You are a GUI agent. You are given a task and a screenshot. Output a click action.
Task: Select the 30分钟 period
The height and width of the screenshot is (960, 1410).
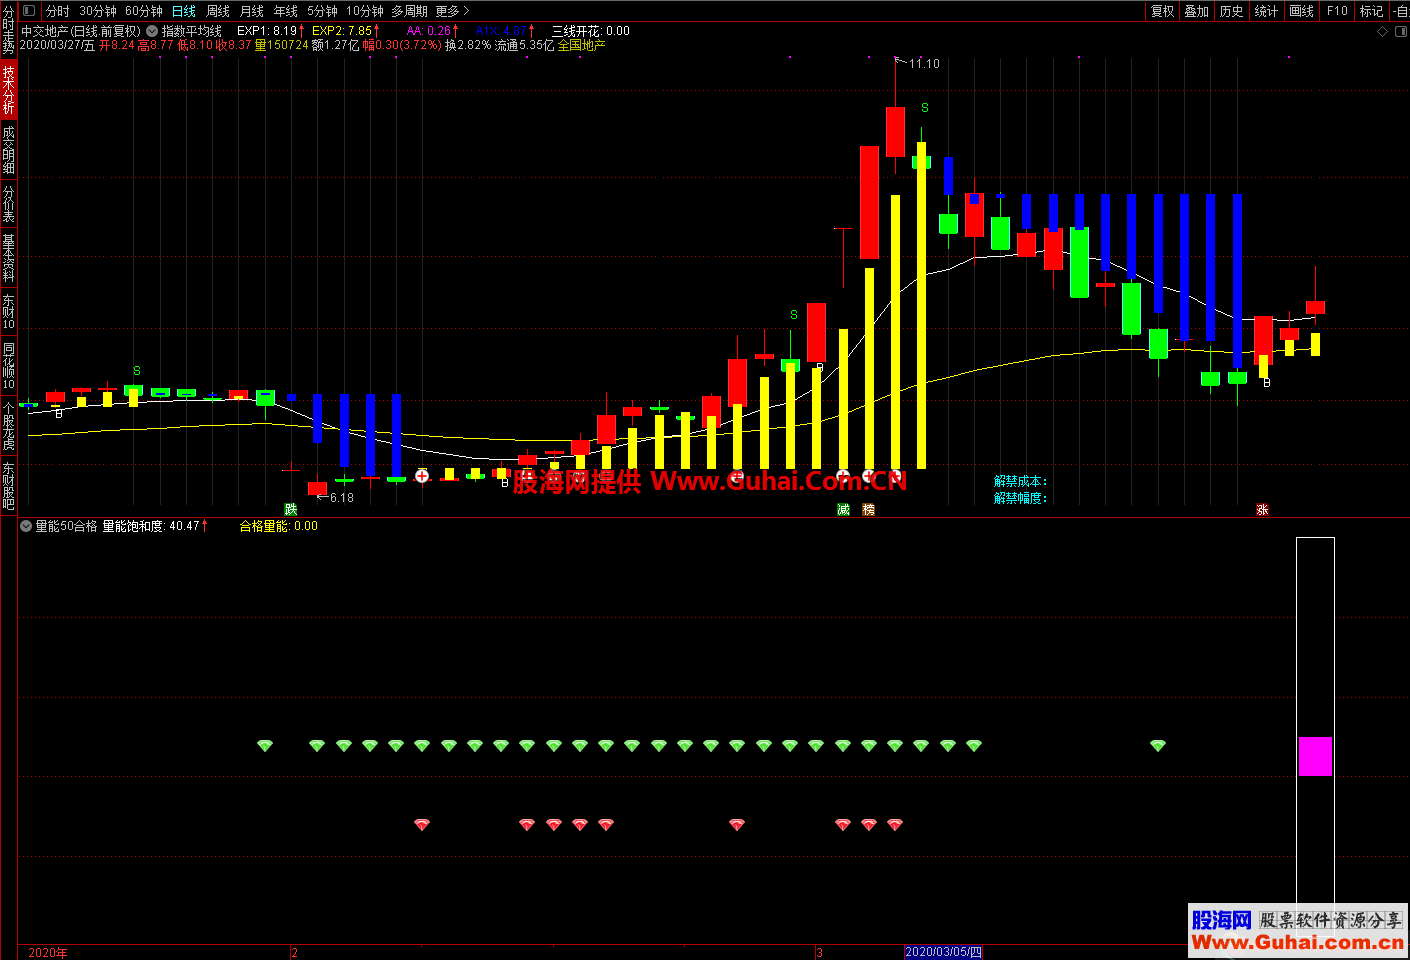coord(98,11)
